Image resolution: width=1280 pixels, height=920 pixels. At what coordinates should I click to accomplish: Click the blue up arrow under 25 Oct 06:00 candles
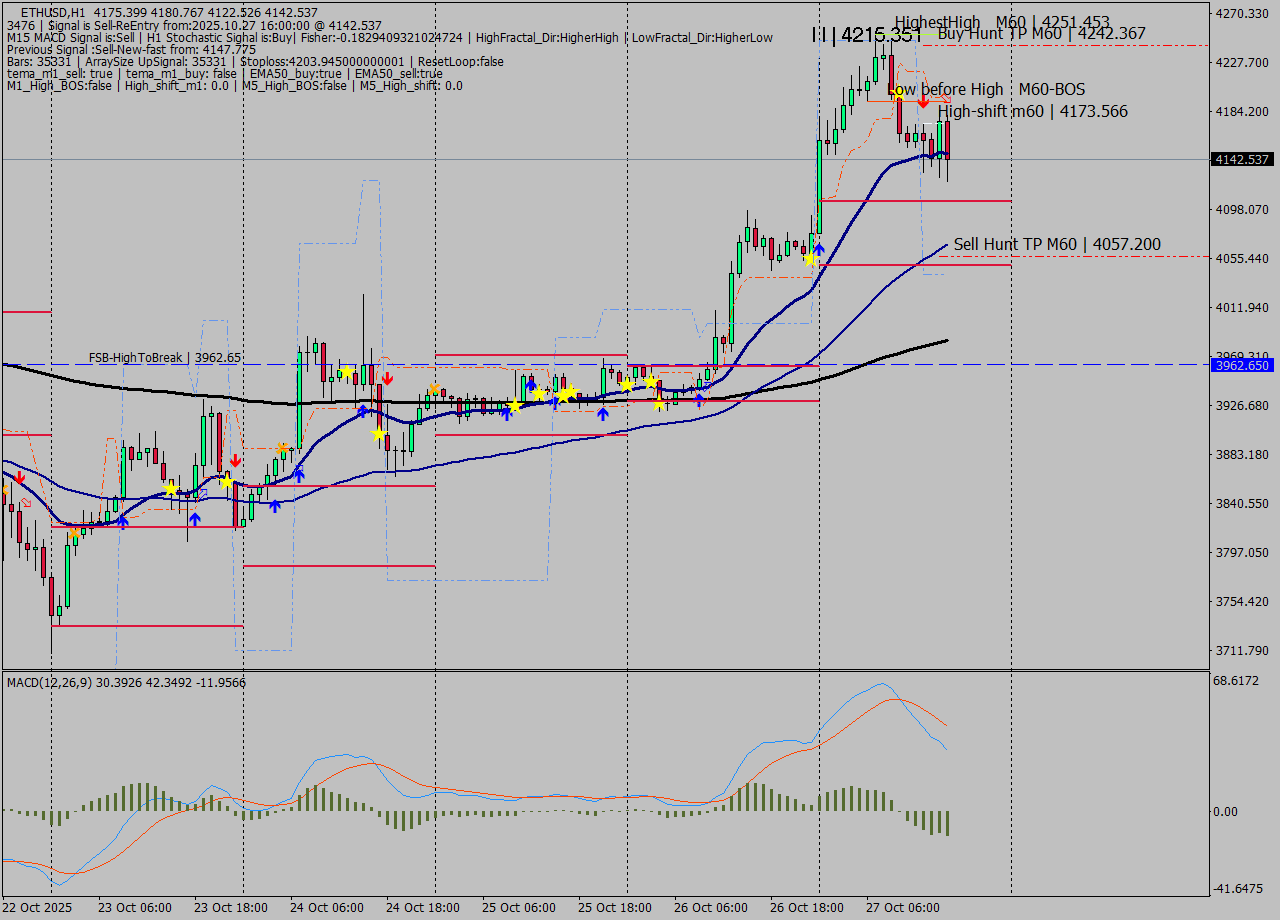click(x=506, y=414)
